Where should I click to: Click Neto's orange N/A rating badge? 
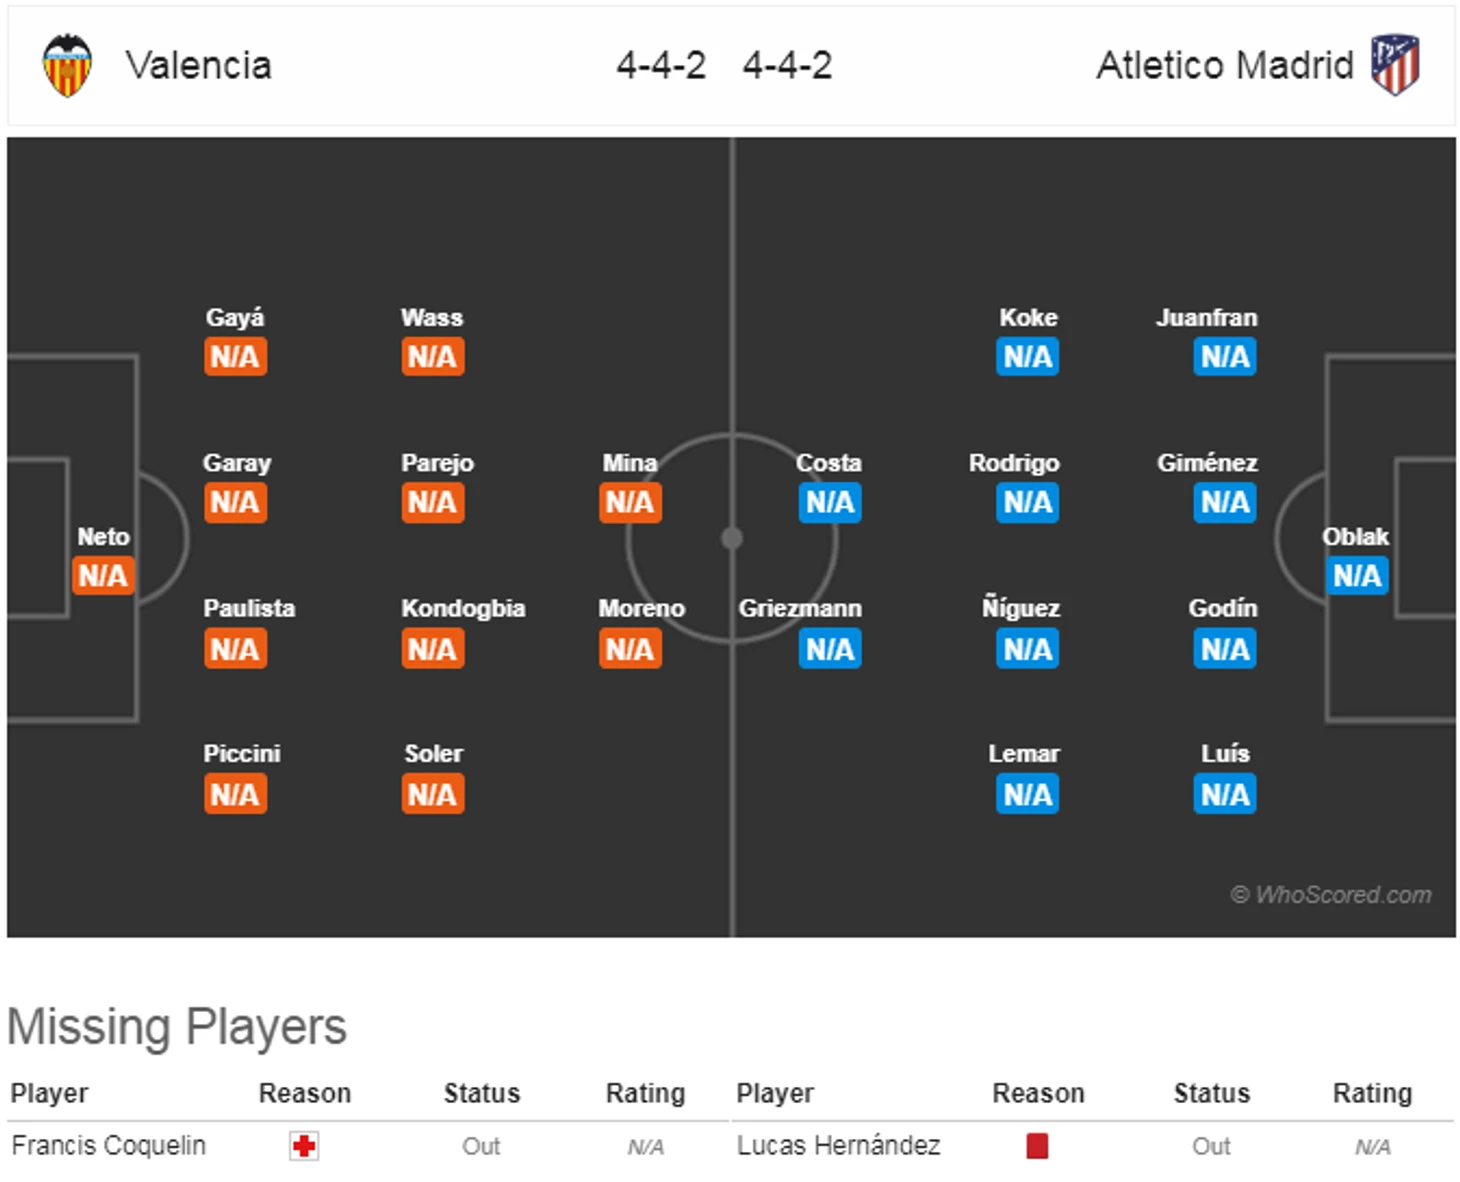[103, 576]
